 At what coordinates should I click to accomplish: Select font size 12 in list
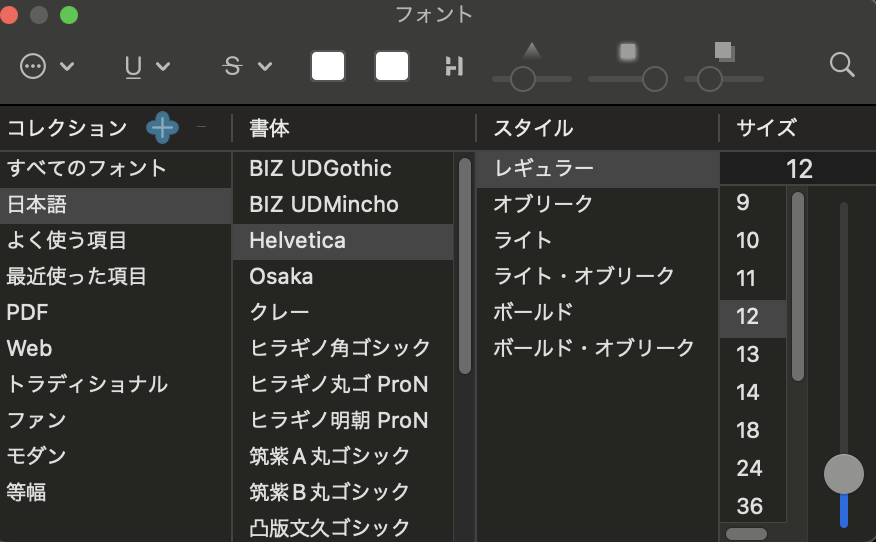(753, 317)
